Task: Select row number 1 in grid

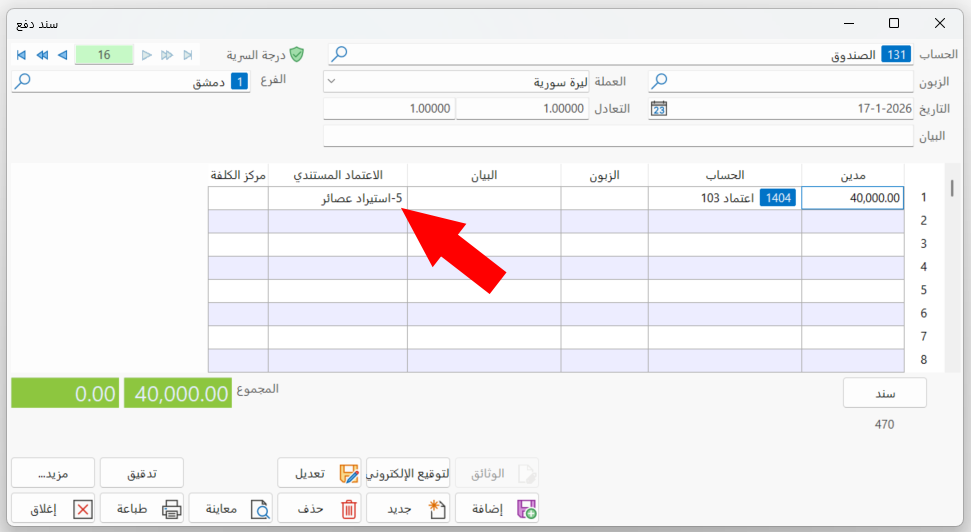Action: coord(923,198)
